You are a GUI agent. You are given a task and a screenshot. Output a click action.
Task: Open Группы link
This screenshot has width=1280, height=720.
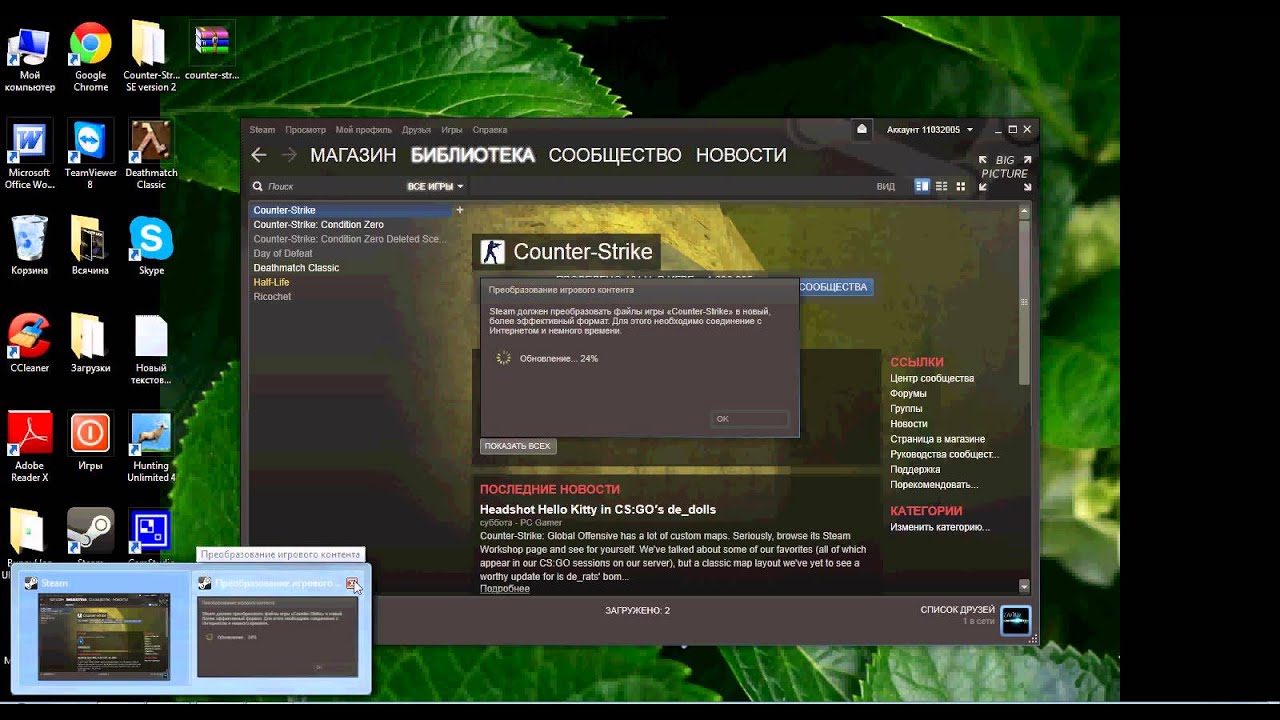906,408
